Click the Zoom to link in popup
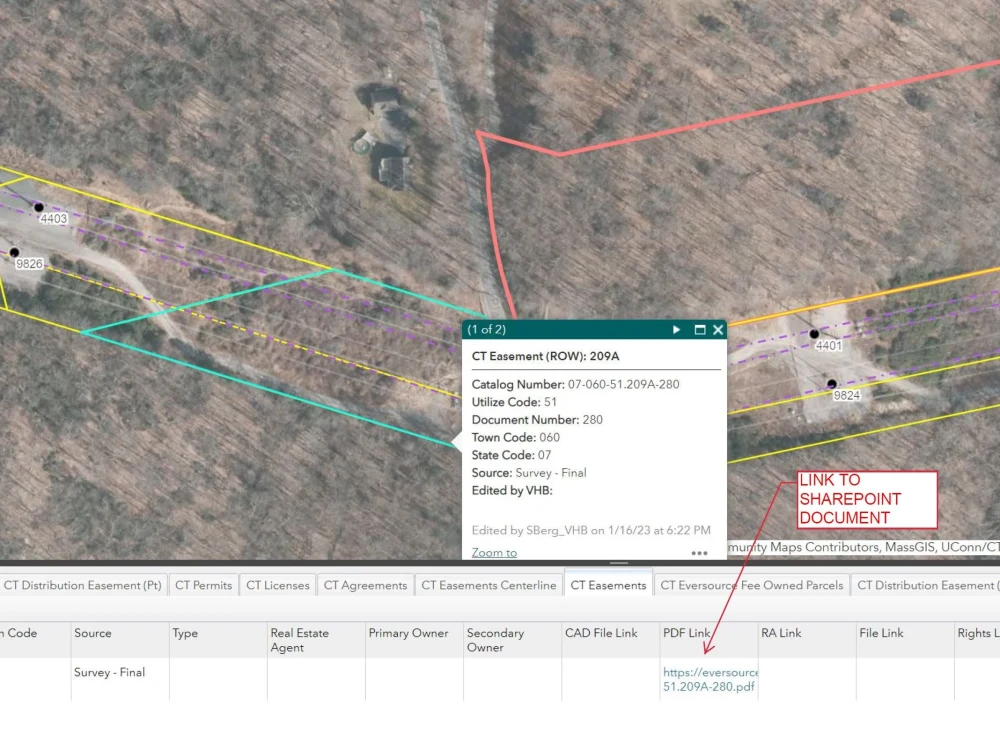Viewport: 1000px width, 750px height. click(x=493, y=552)
